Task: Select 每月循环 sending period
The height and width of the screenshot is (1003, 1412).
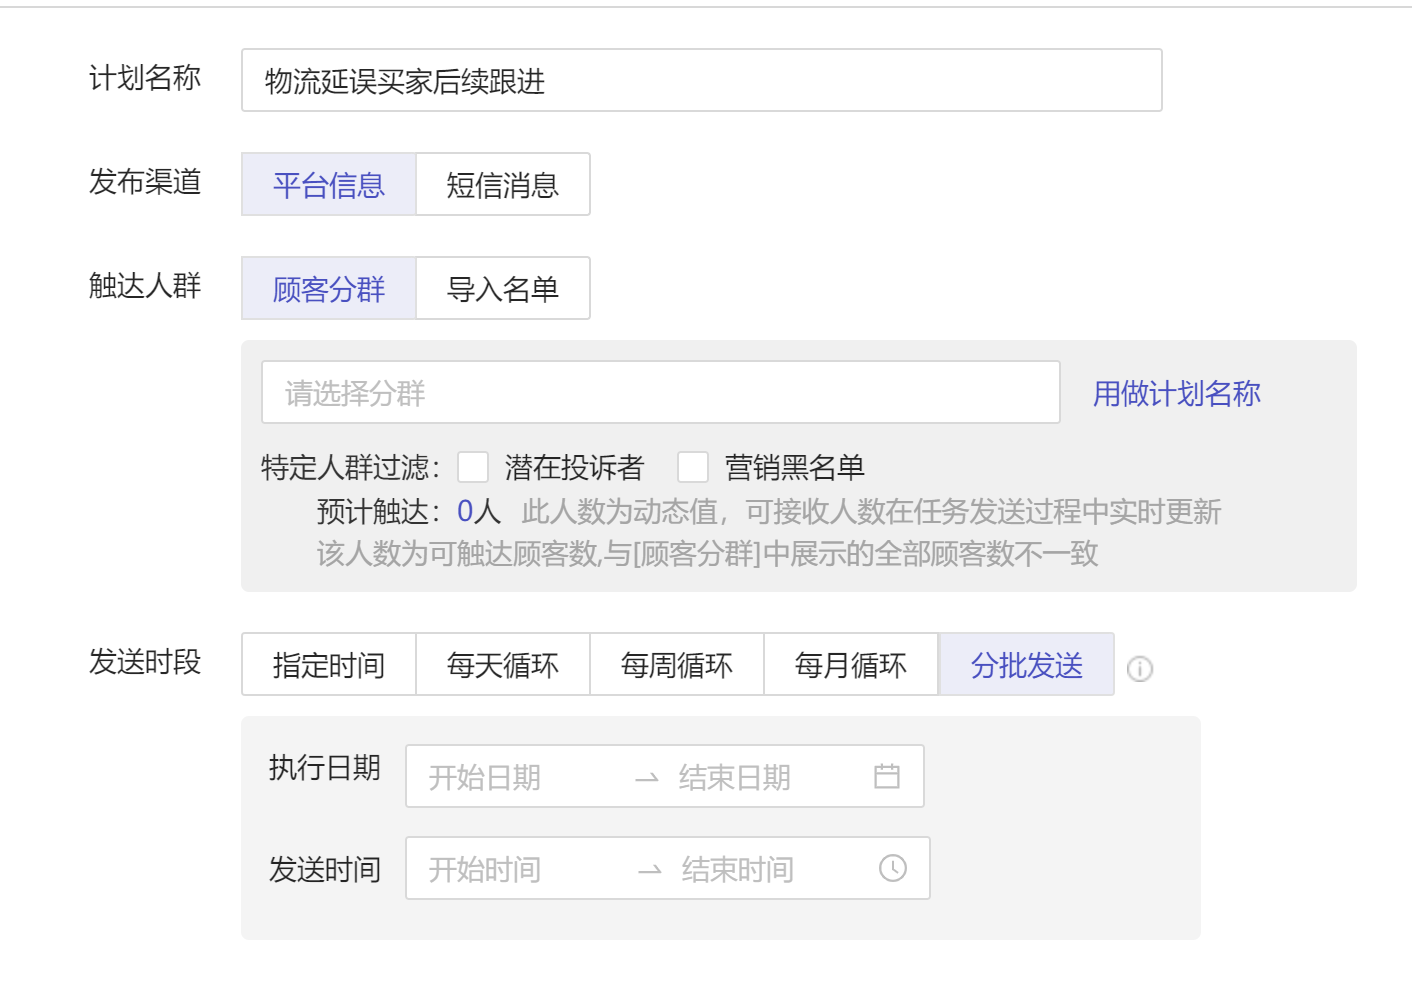Action: click(x=851, y=664)
